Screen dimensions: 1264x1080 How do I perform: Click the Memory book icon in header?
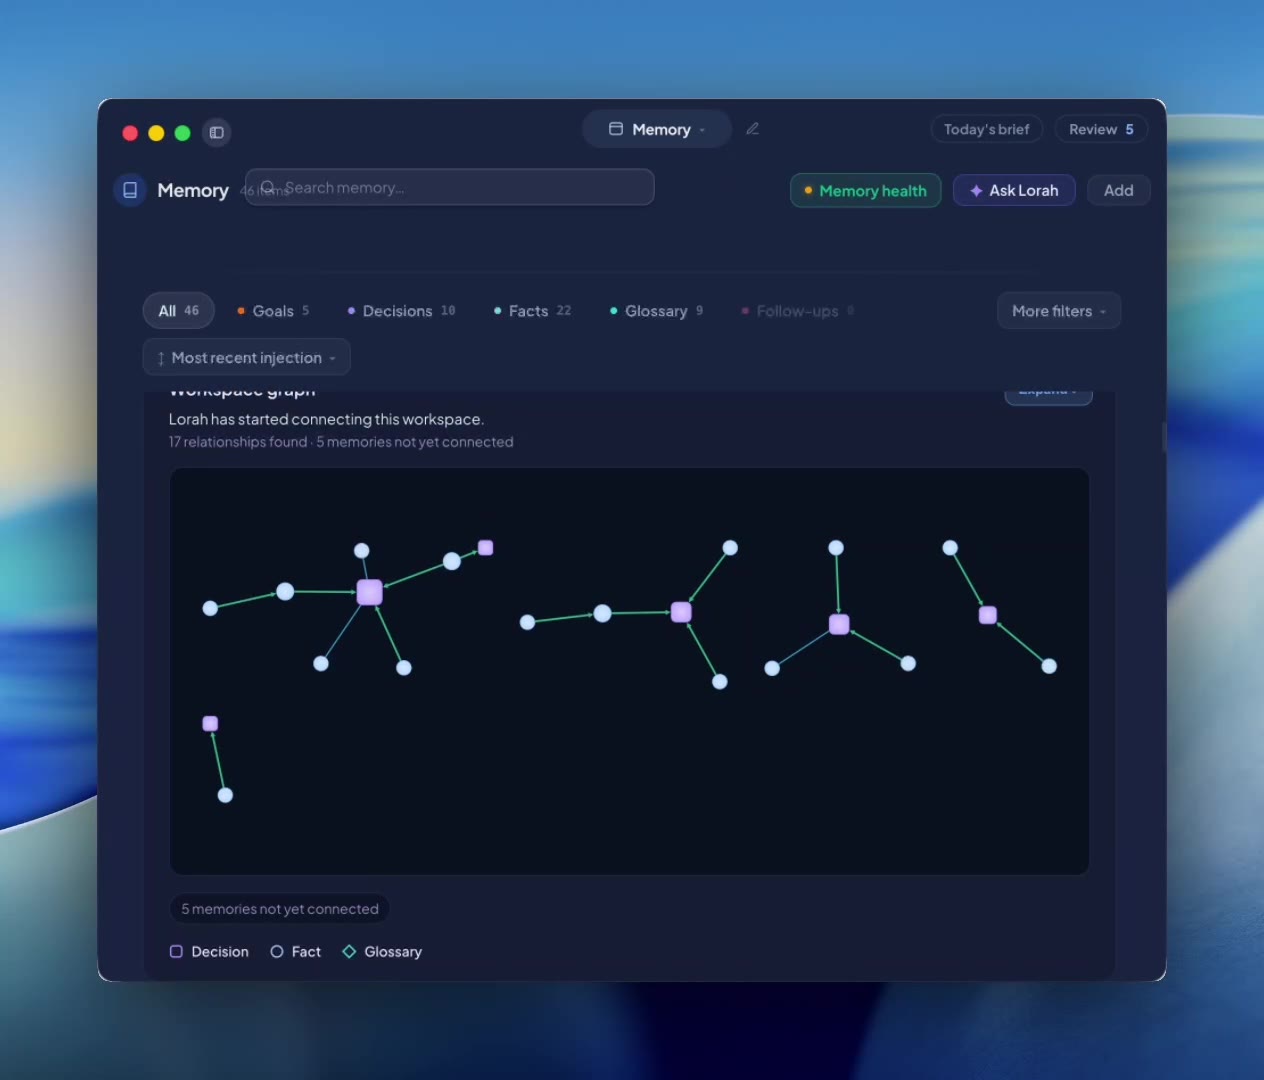coord(130,190)
